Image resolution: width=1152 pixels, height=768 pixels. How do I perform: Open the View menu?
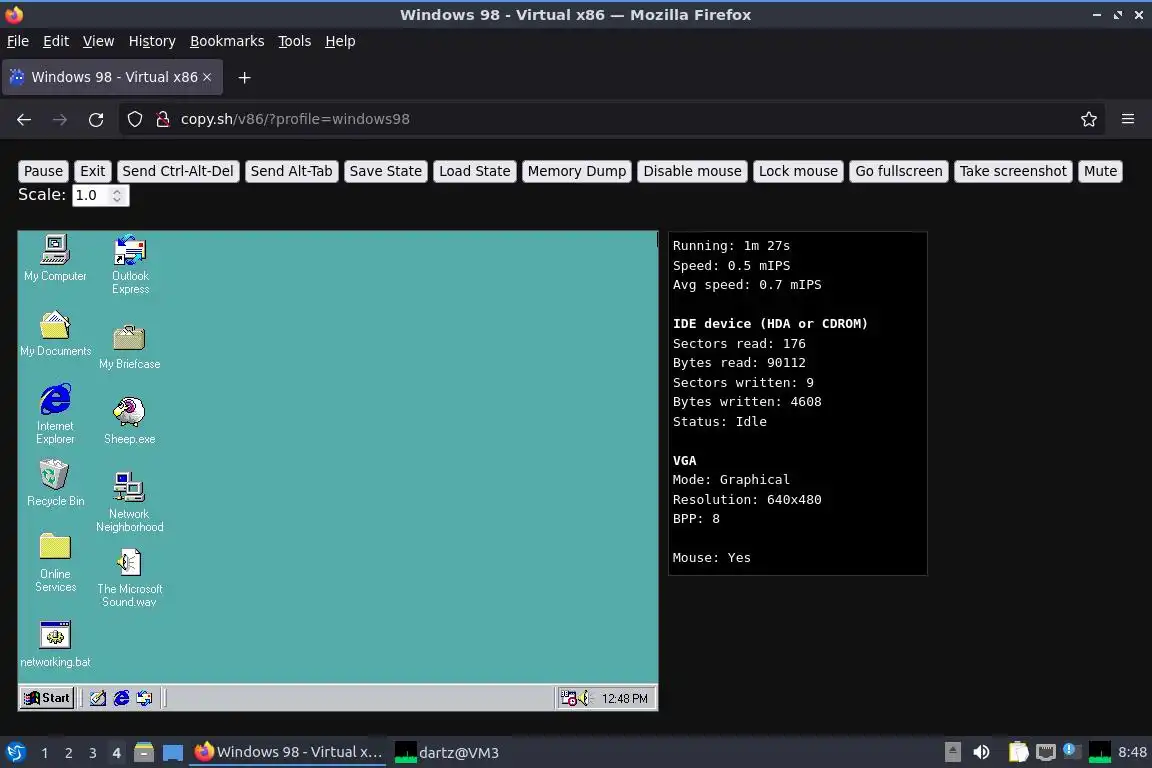pos(98,41)
